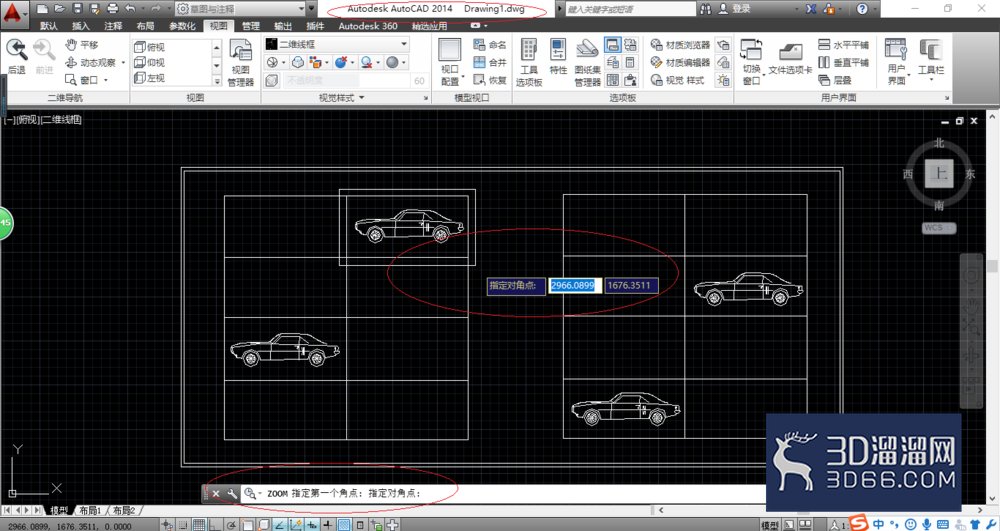Open 工具选项板 tool palettes

(529, 62)
